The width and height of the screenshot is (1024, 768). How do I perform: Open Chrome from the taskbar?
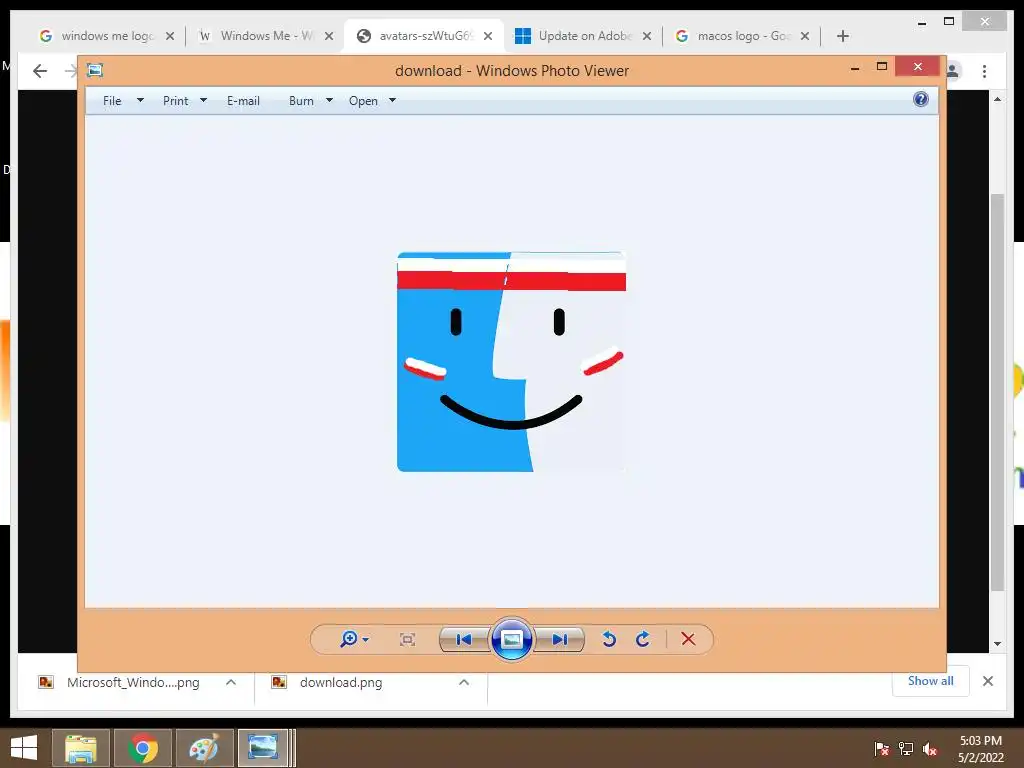pos(143,748)
